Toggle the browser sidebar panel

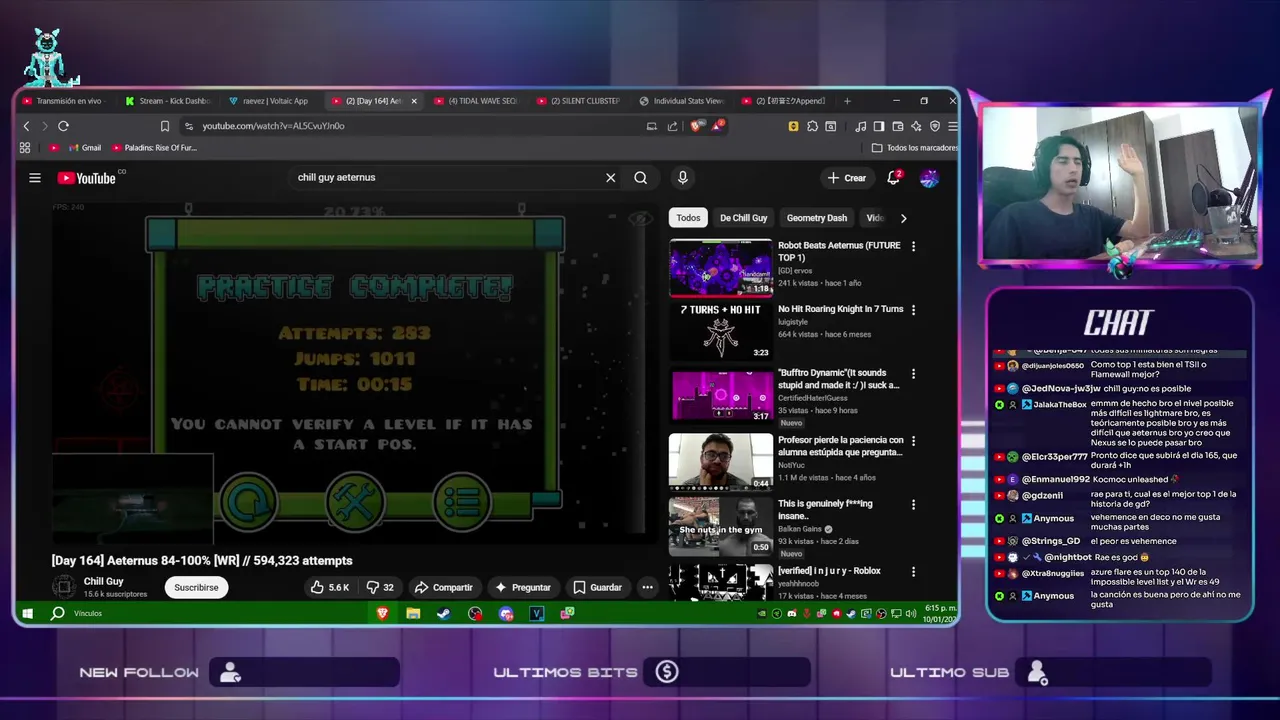[879, 126]
